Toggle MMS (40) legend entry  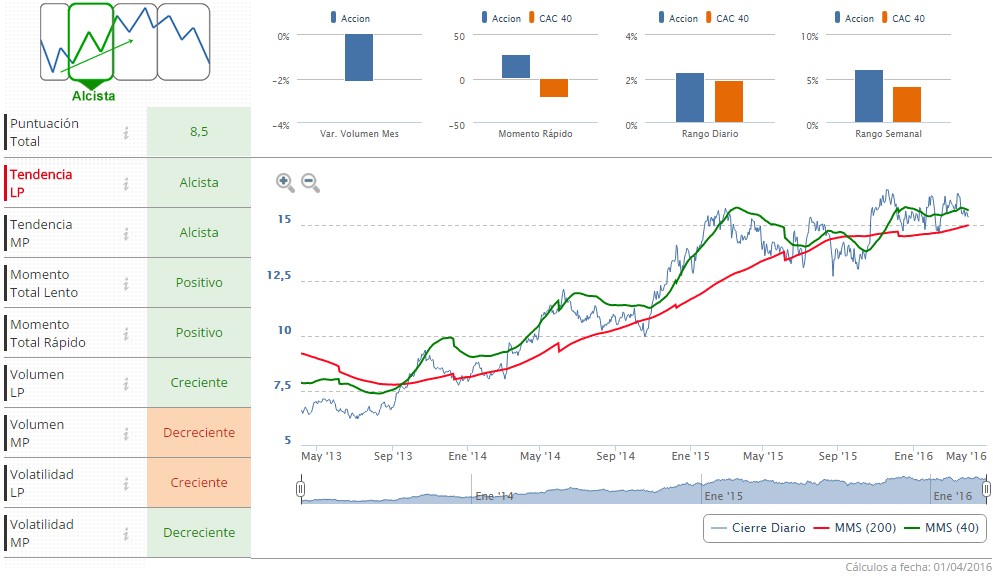940,528
